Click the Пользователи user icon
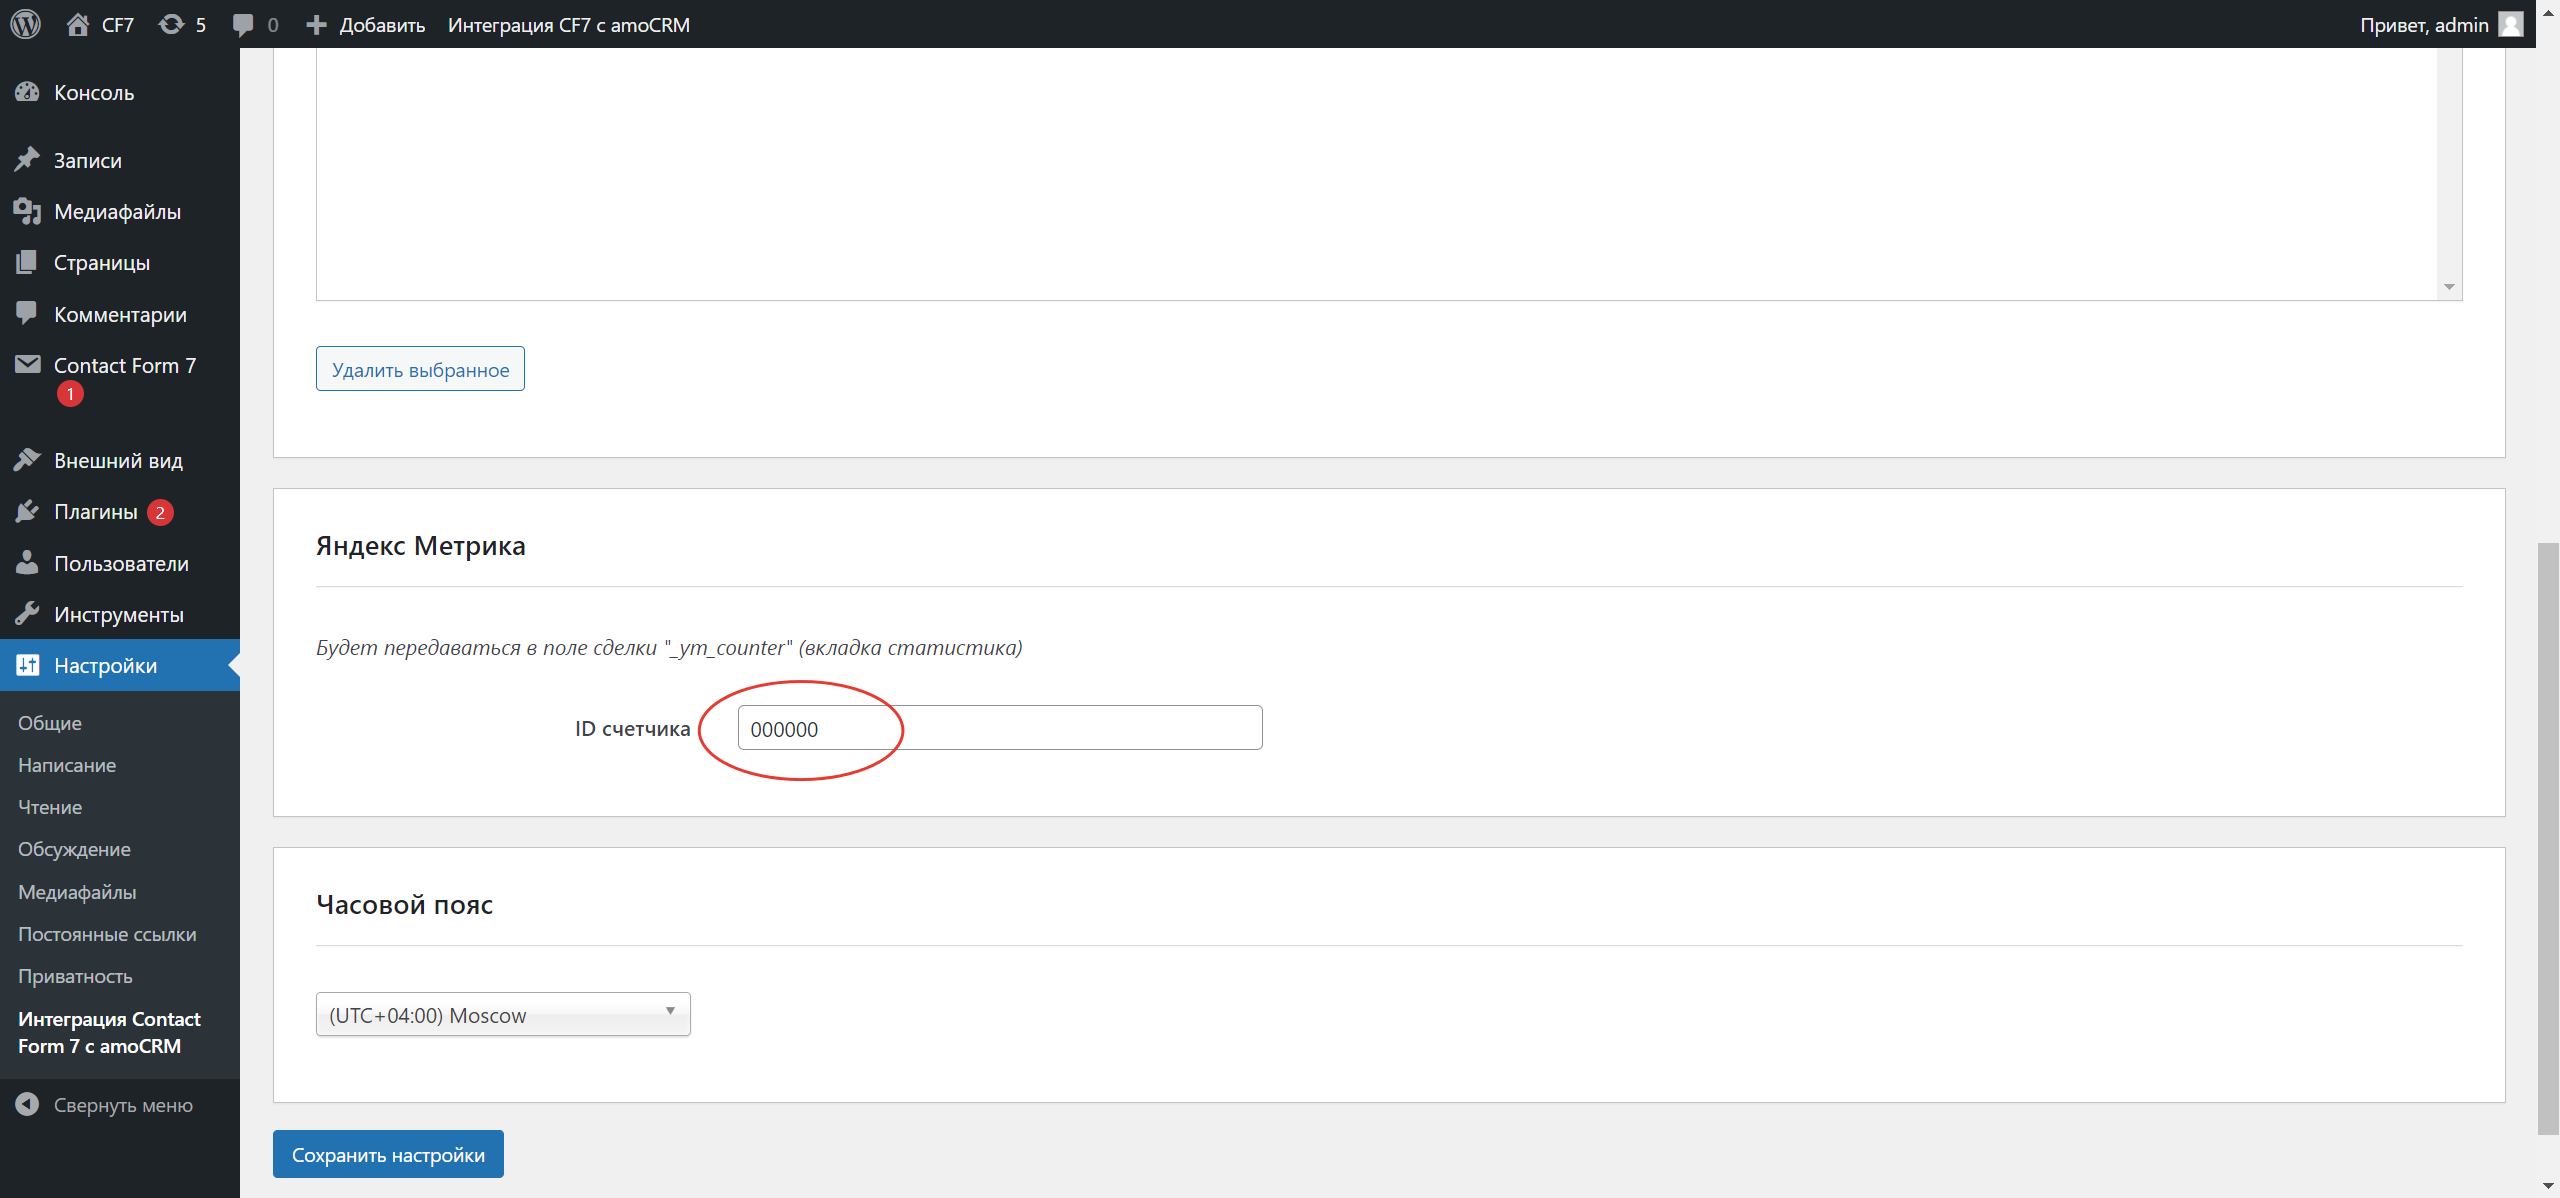2560x1198 pixels. pos(27,563)
